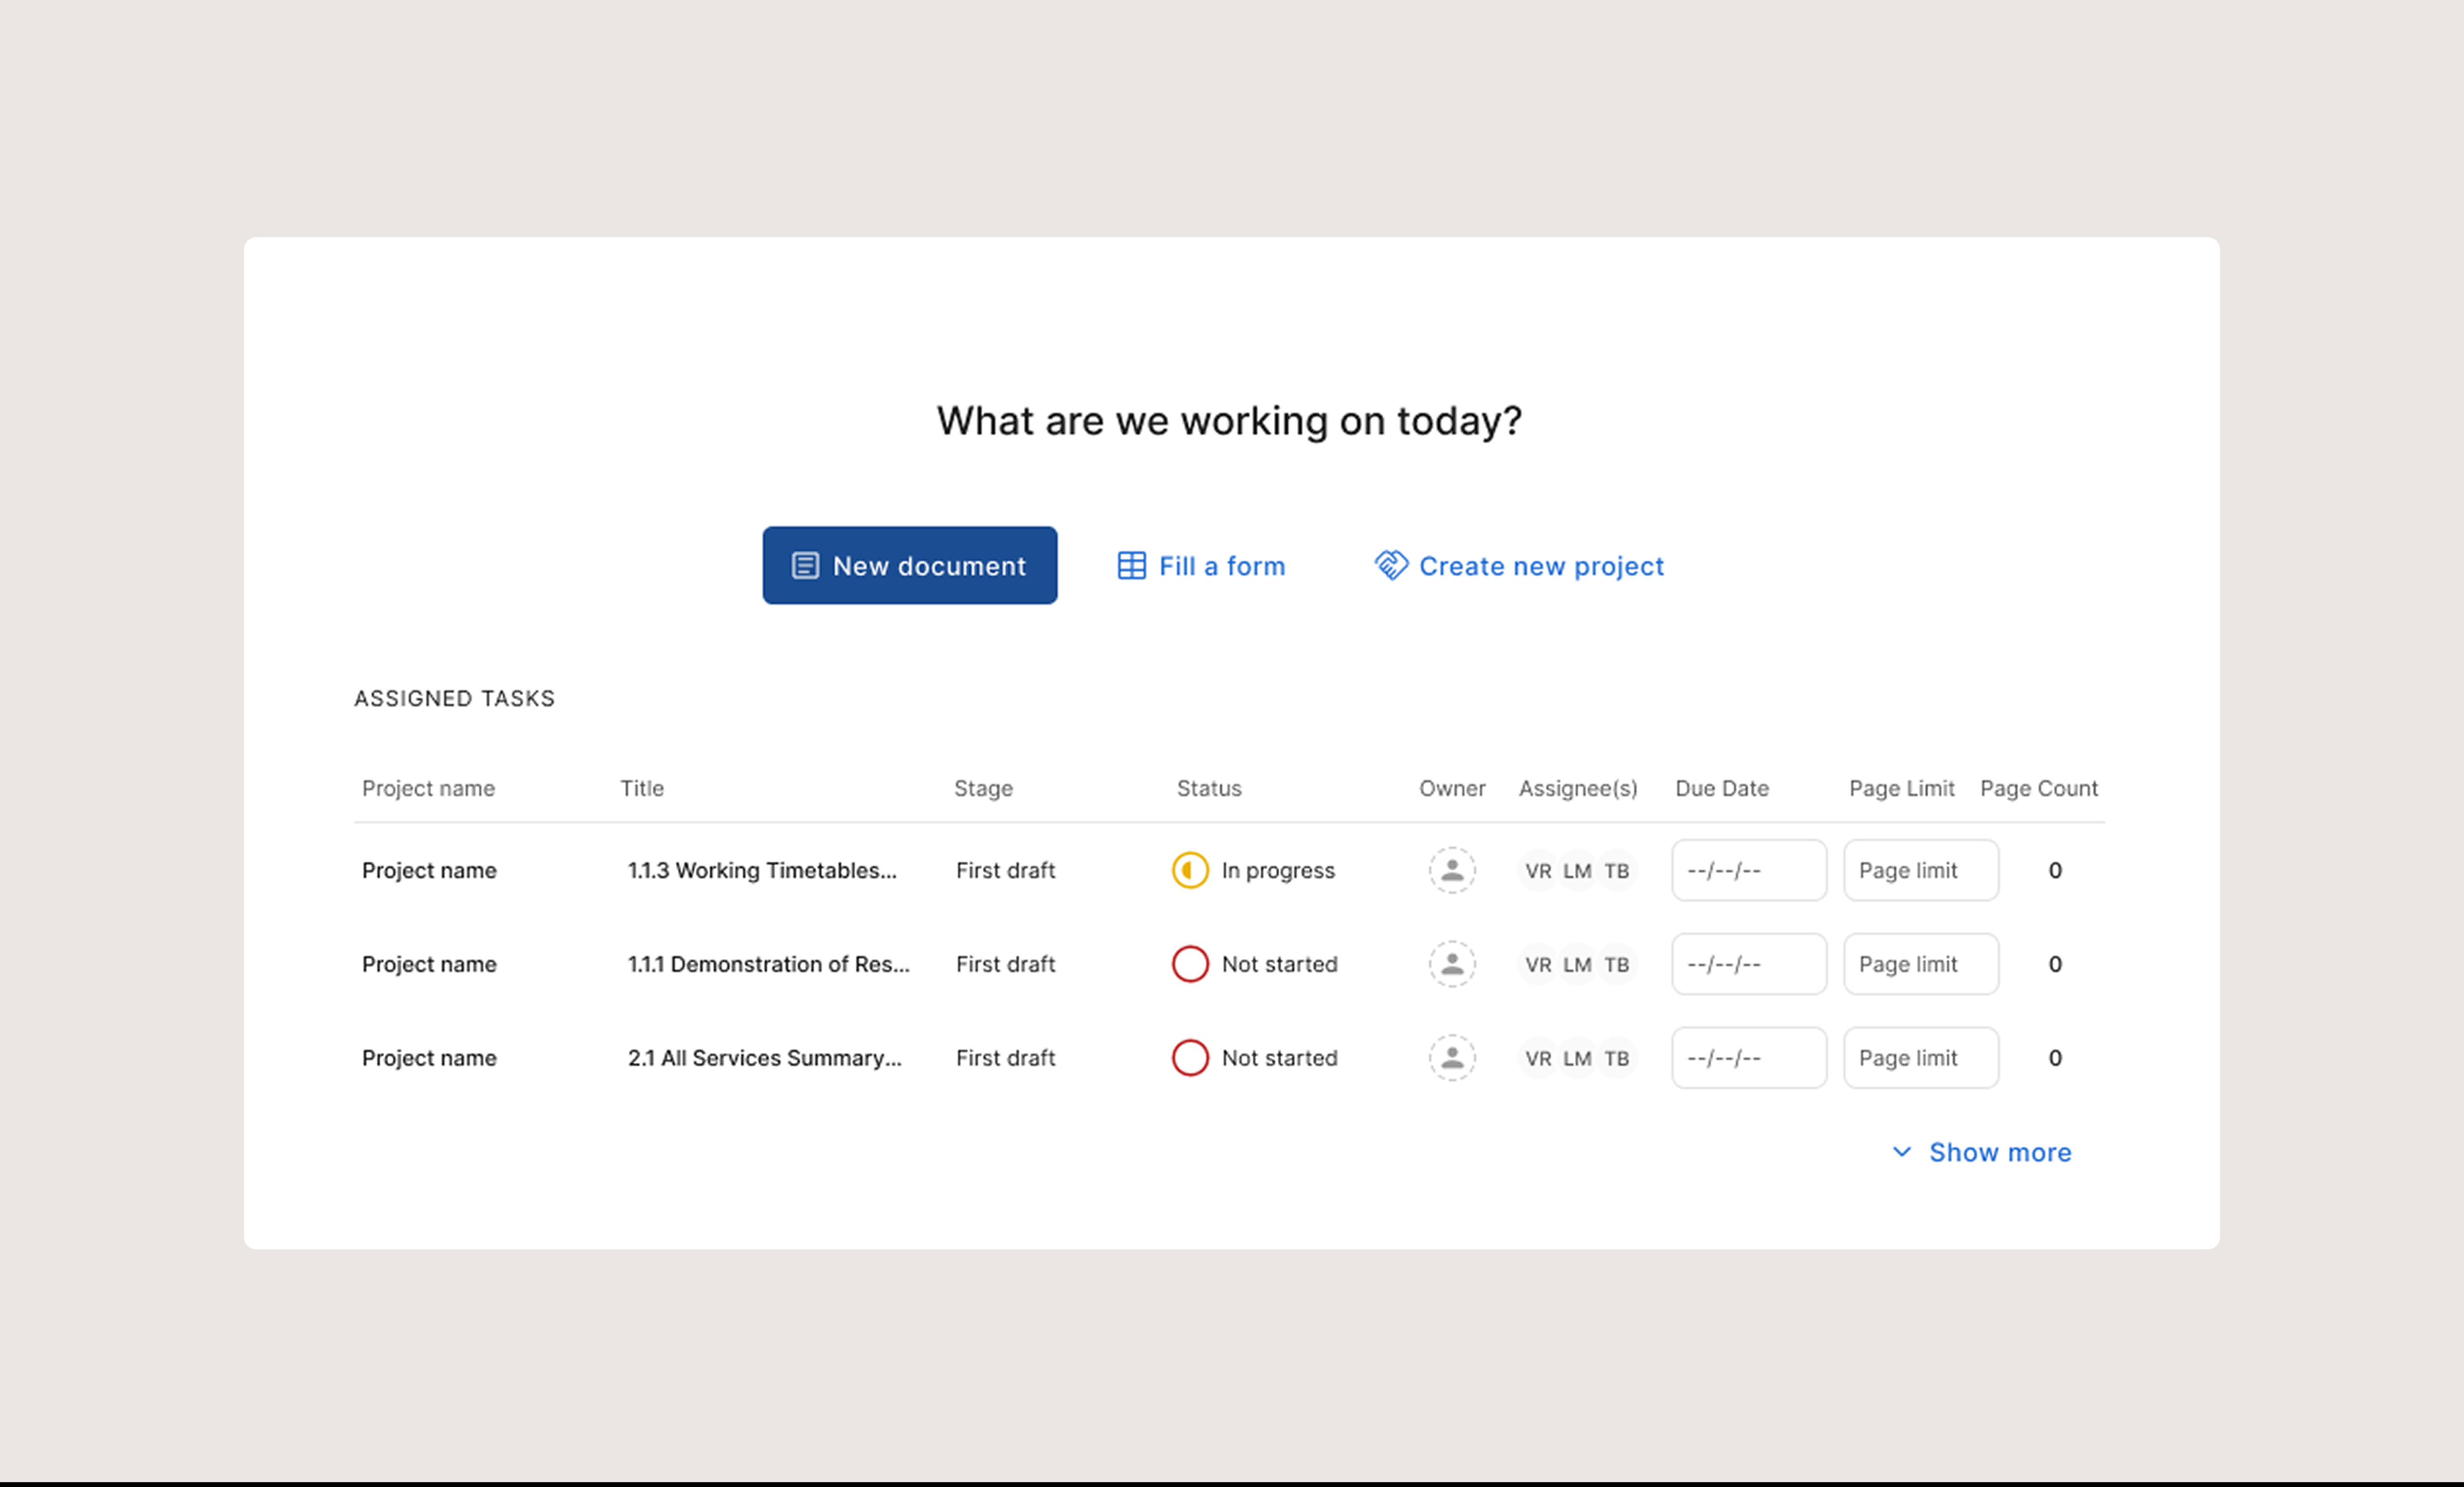The height and width of the screenshot is (1487, 2464).
Task: Set due date for 1.1.1 Demonstration row
Action: point(1749,964)
